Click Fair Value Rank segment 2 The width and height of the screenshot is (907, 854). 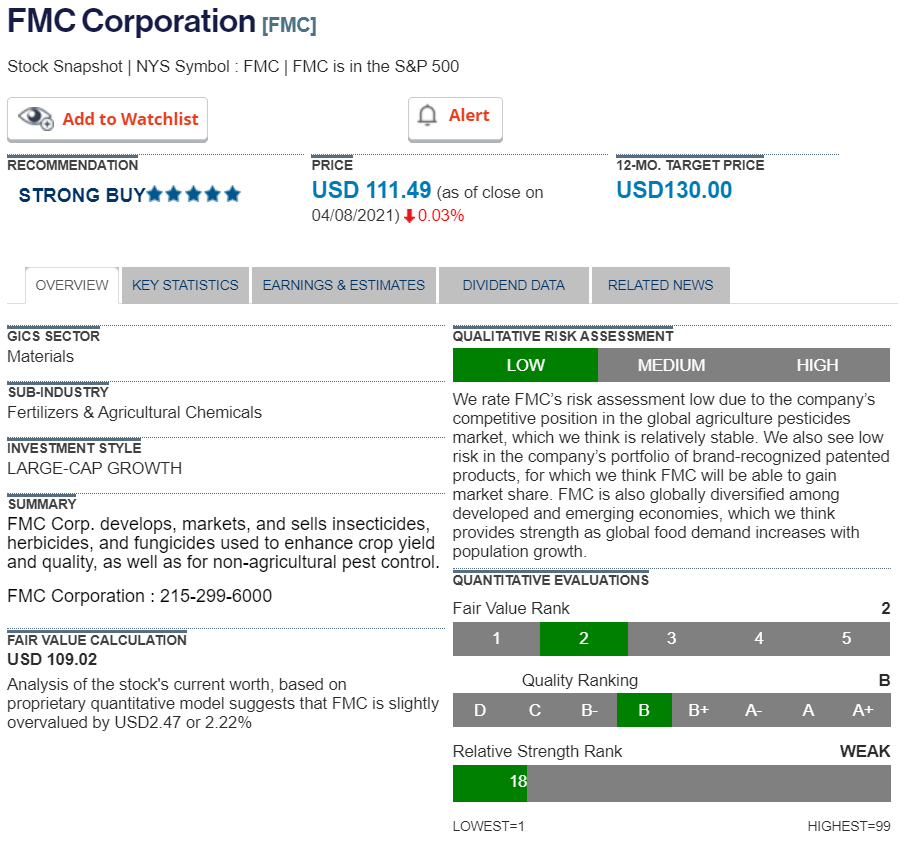[x=584, y=638]
